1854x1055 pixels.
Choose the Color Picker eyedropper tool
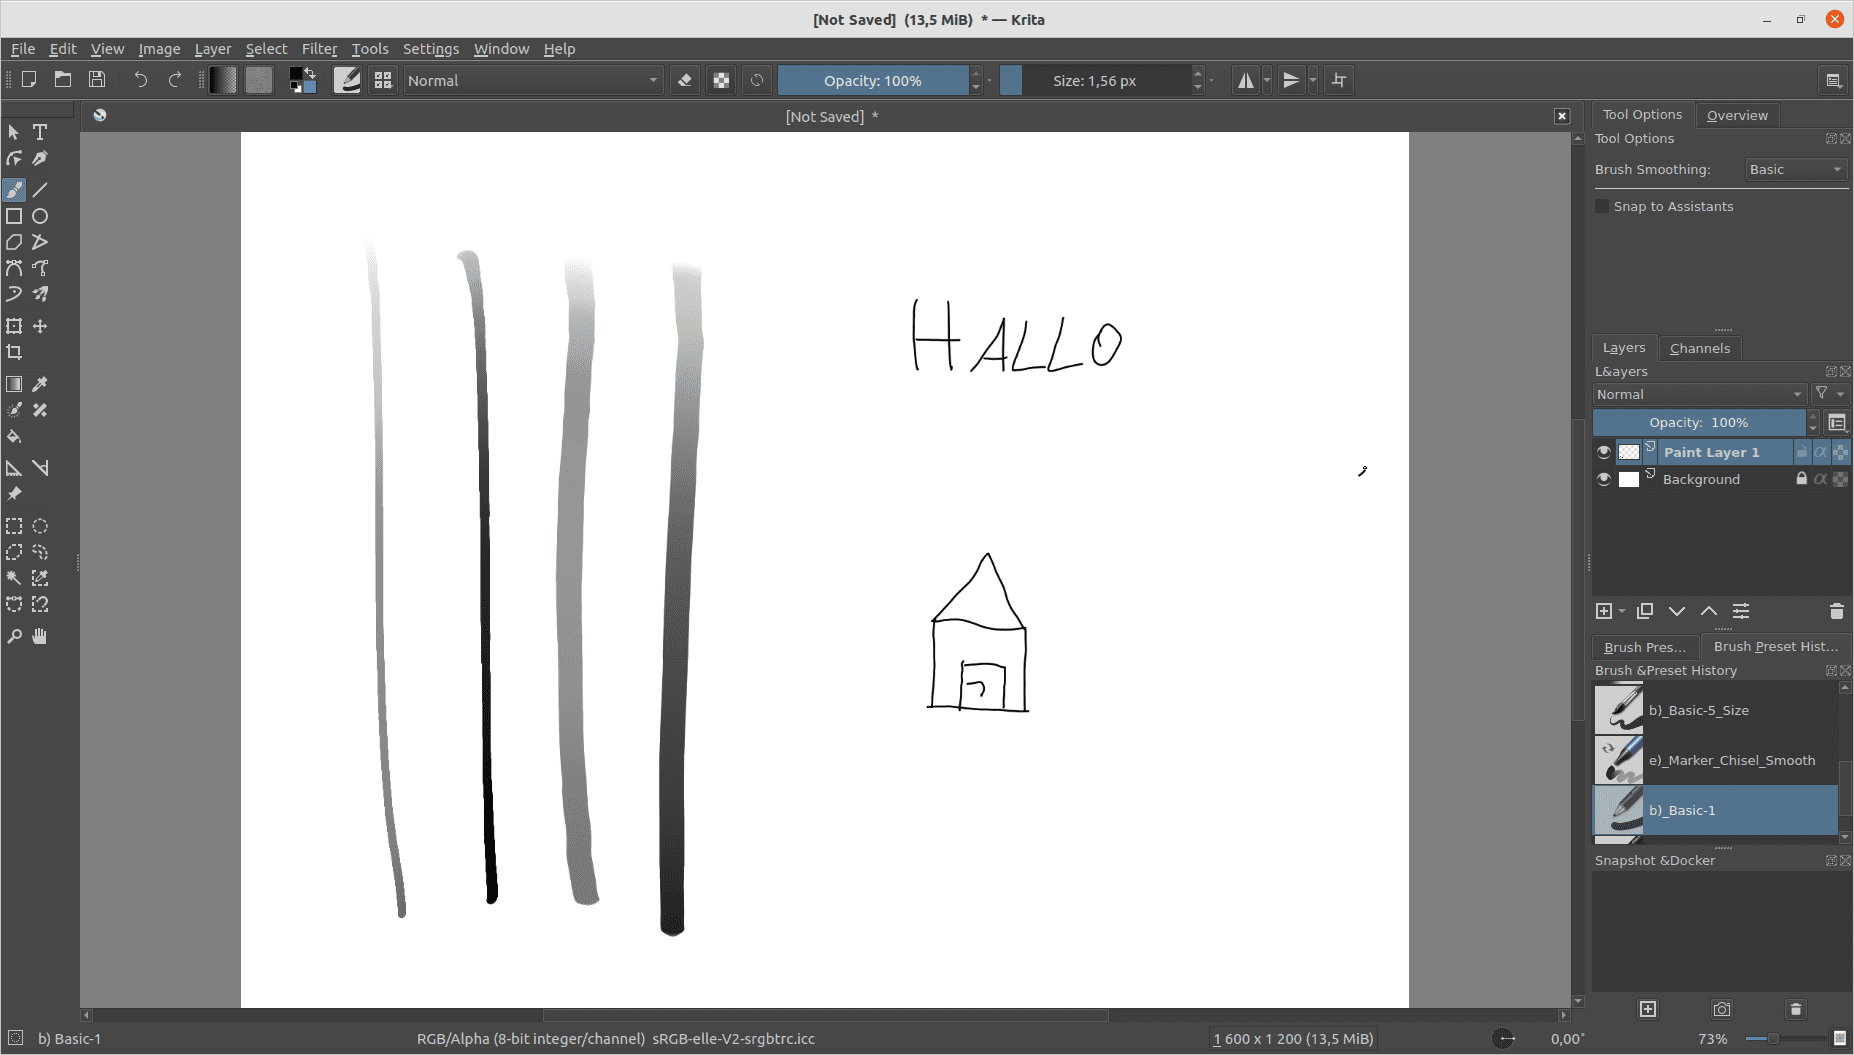pyautogui.click(x=40, y=384)
